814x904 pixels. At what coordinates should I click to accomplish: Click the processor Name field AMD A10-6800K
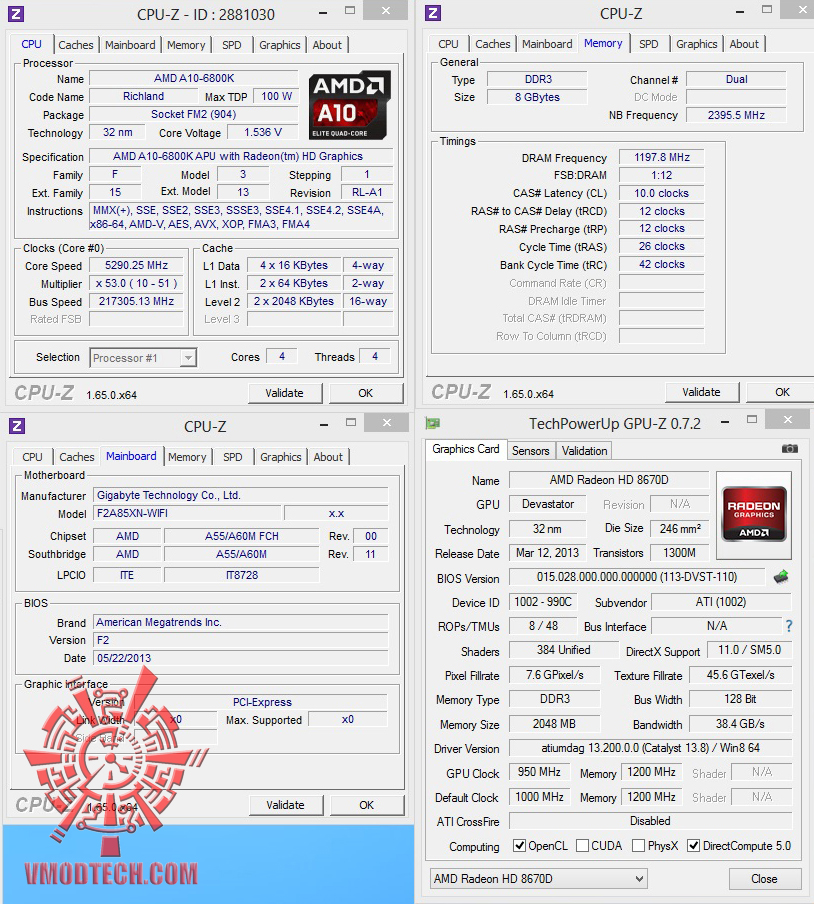194,78
